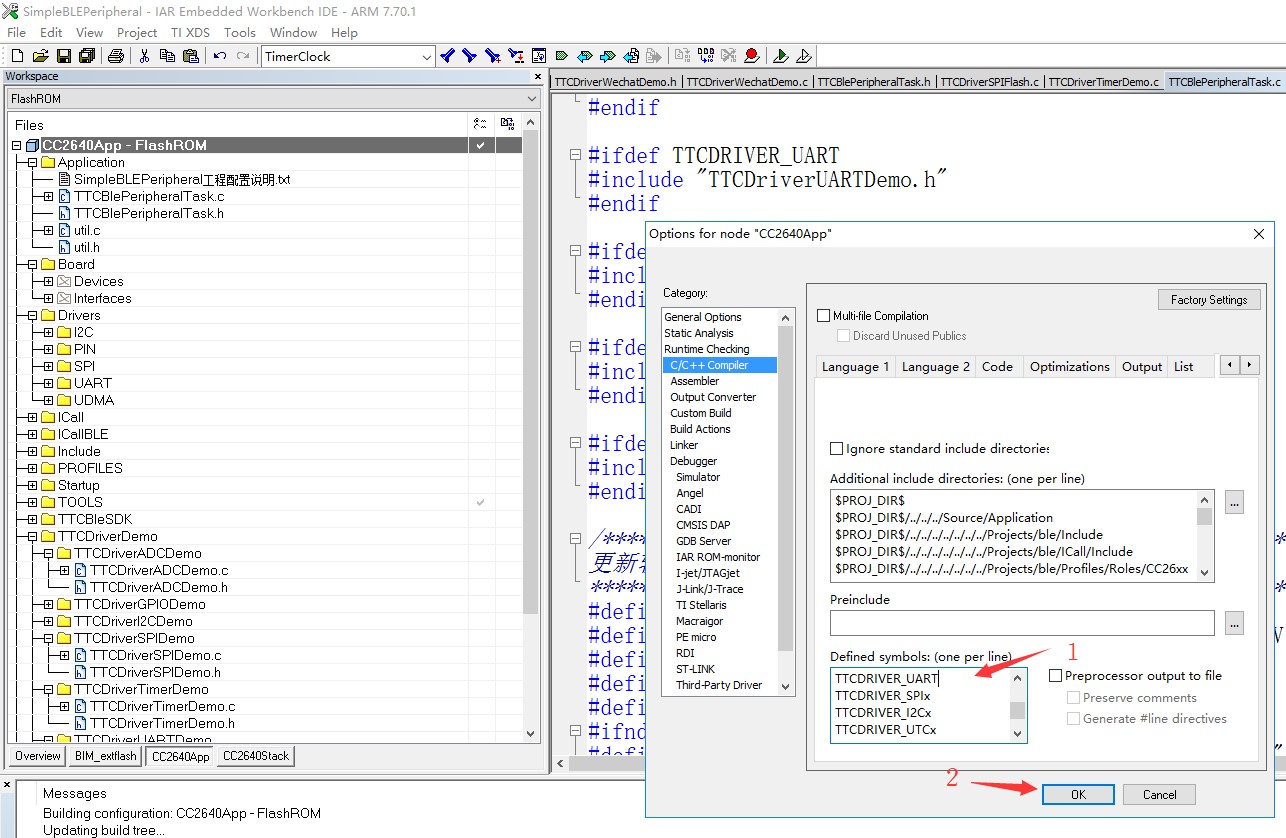
Task: Click the Open file toolbar icon
Action: (40, 56)
